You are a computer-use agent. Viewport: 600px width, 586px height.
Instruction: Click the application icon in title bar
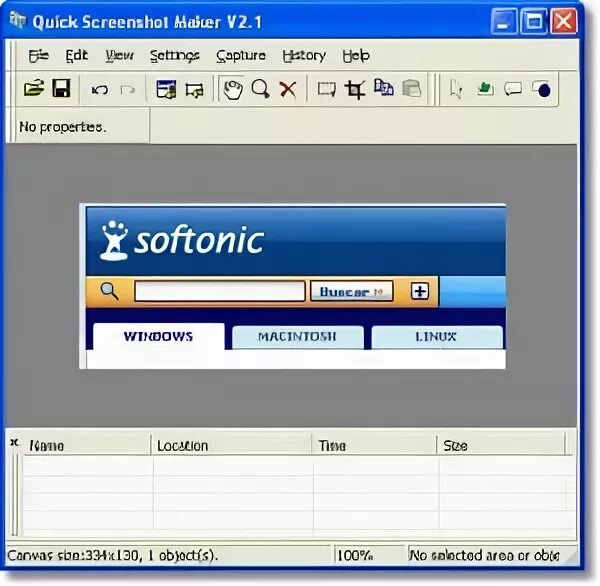(x=18, y=20)
